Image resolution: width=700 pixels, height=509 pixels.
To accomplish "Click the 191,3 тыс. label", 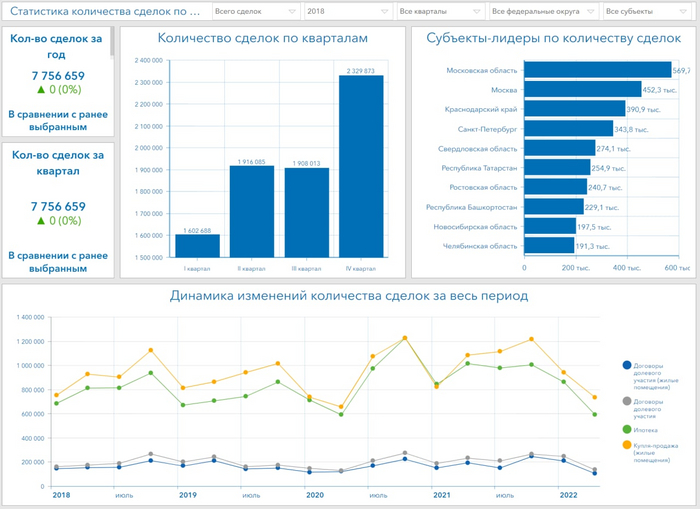I will coord(592,246).
